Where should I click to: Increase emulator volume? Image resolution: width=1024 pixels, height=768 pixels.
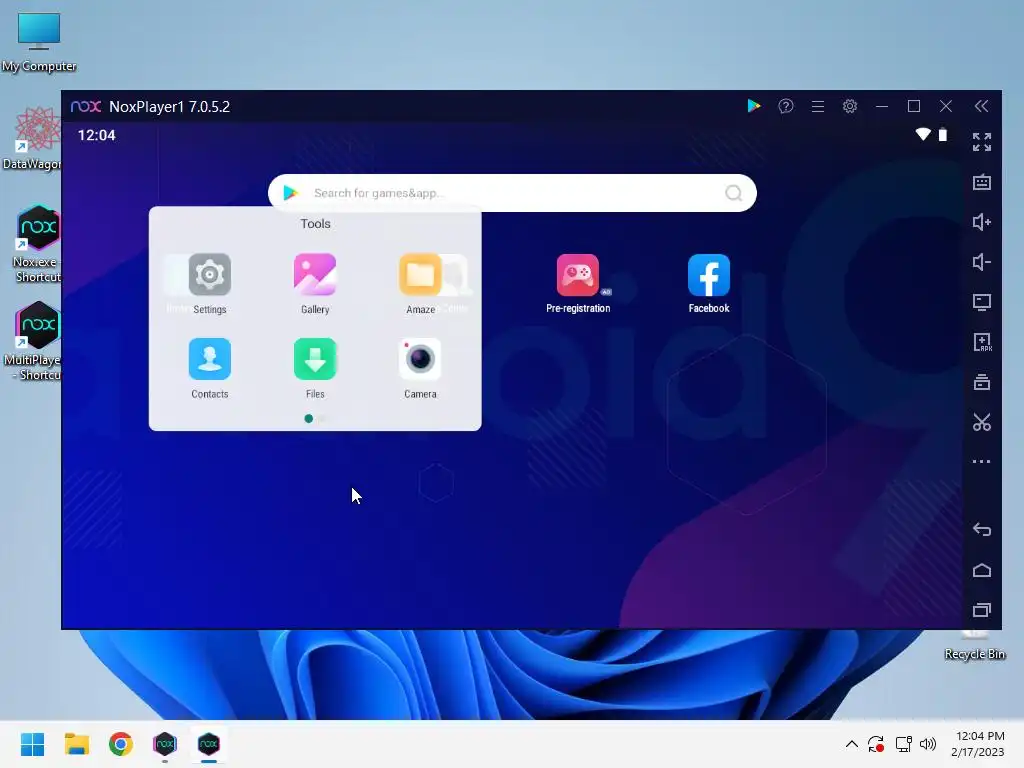pyautogui.click(x=982, y=222)
